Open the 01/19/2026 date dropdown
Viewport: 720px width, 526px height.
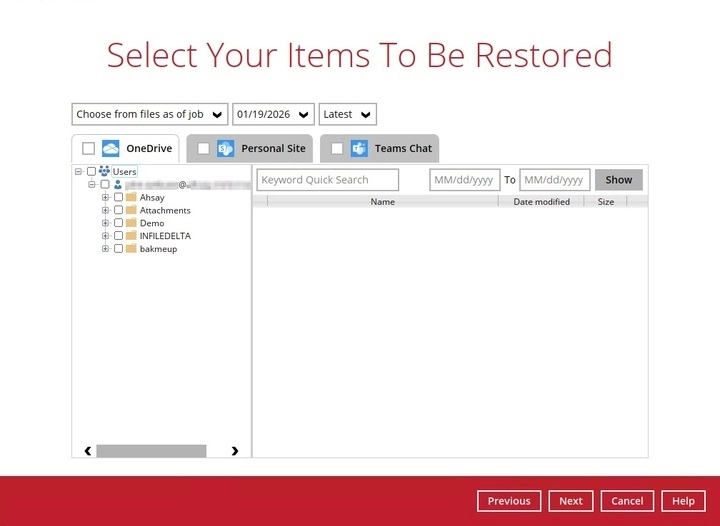(x=273, y=114)
